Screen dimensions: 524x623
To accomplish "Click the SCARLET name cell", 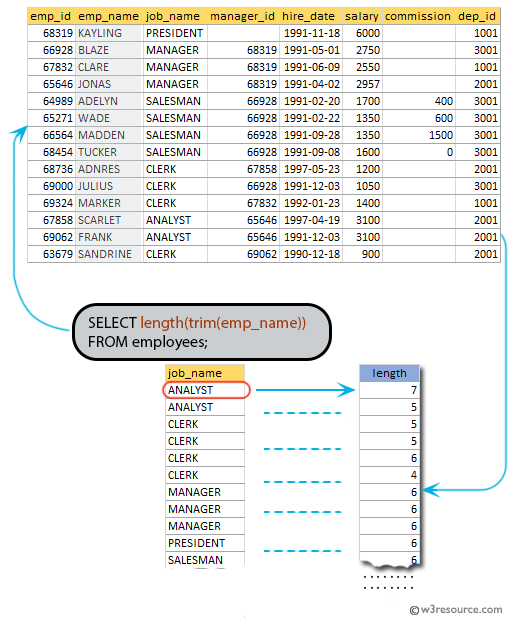I will click(108, 220).
